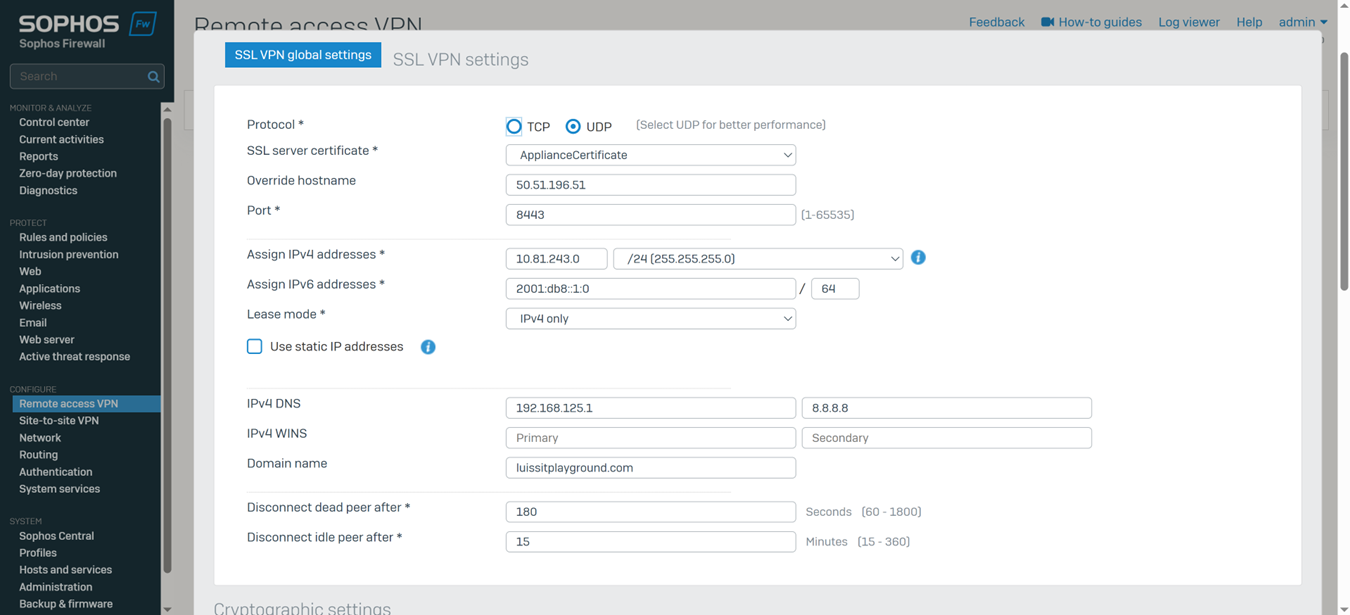1350x615 pixels.
Task: Click Disconnect idle peer after field
Action: pos(651,542)
